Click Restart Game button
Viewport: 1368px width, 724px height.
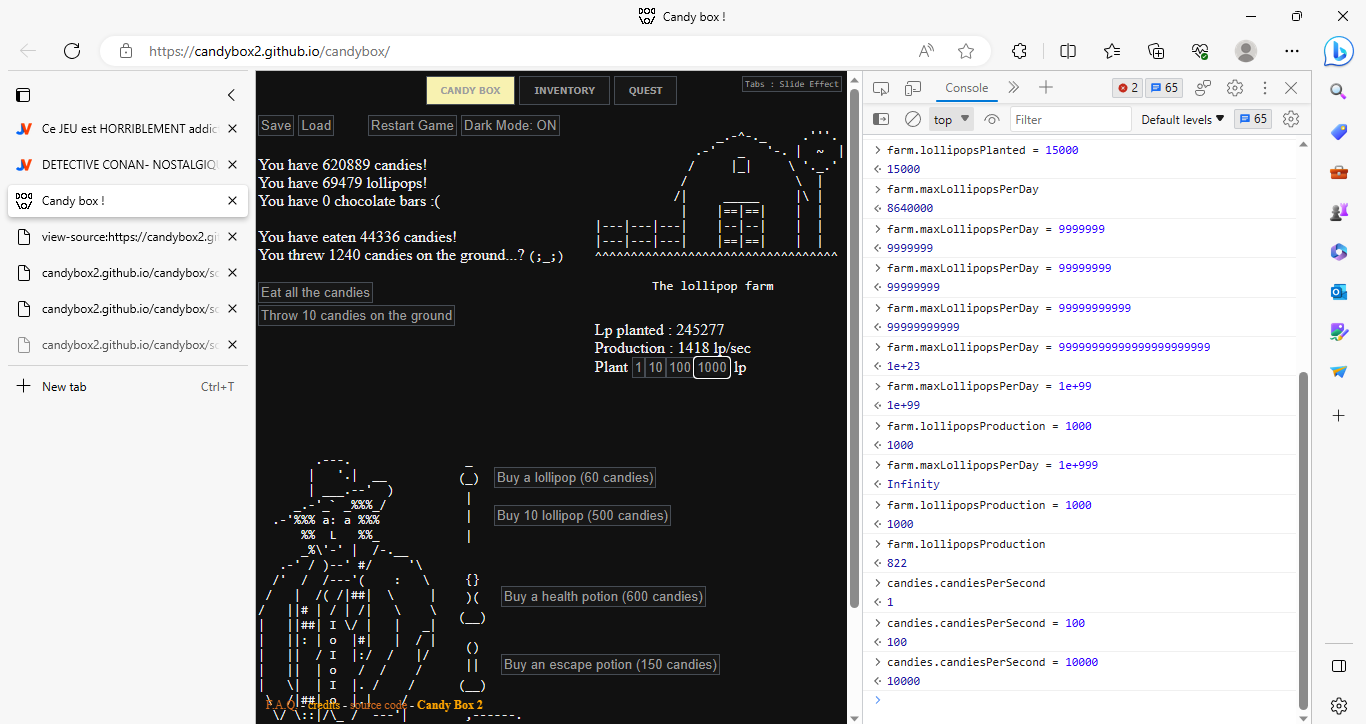412,125
